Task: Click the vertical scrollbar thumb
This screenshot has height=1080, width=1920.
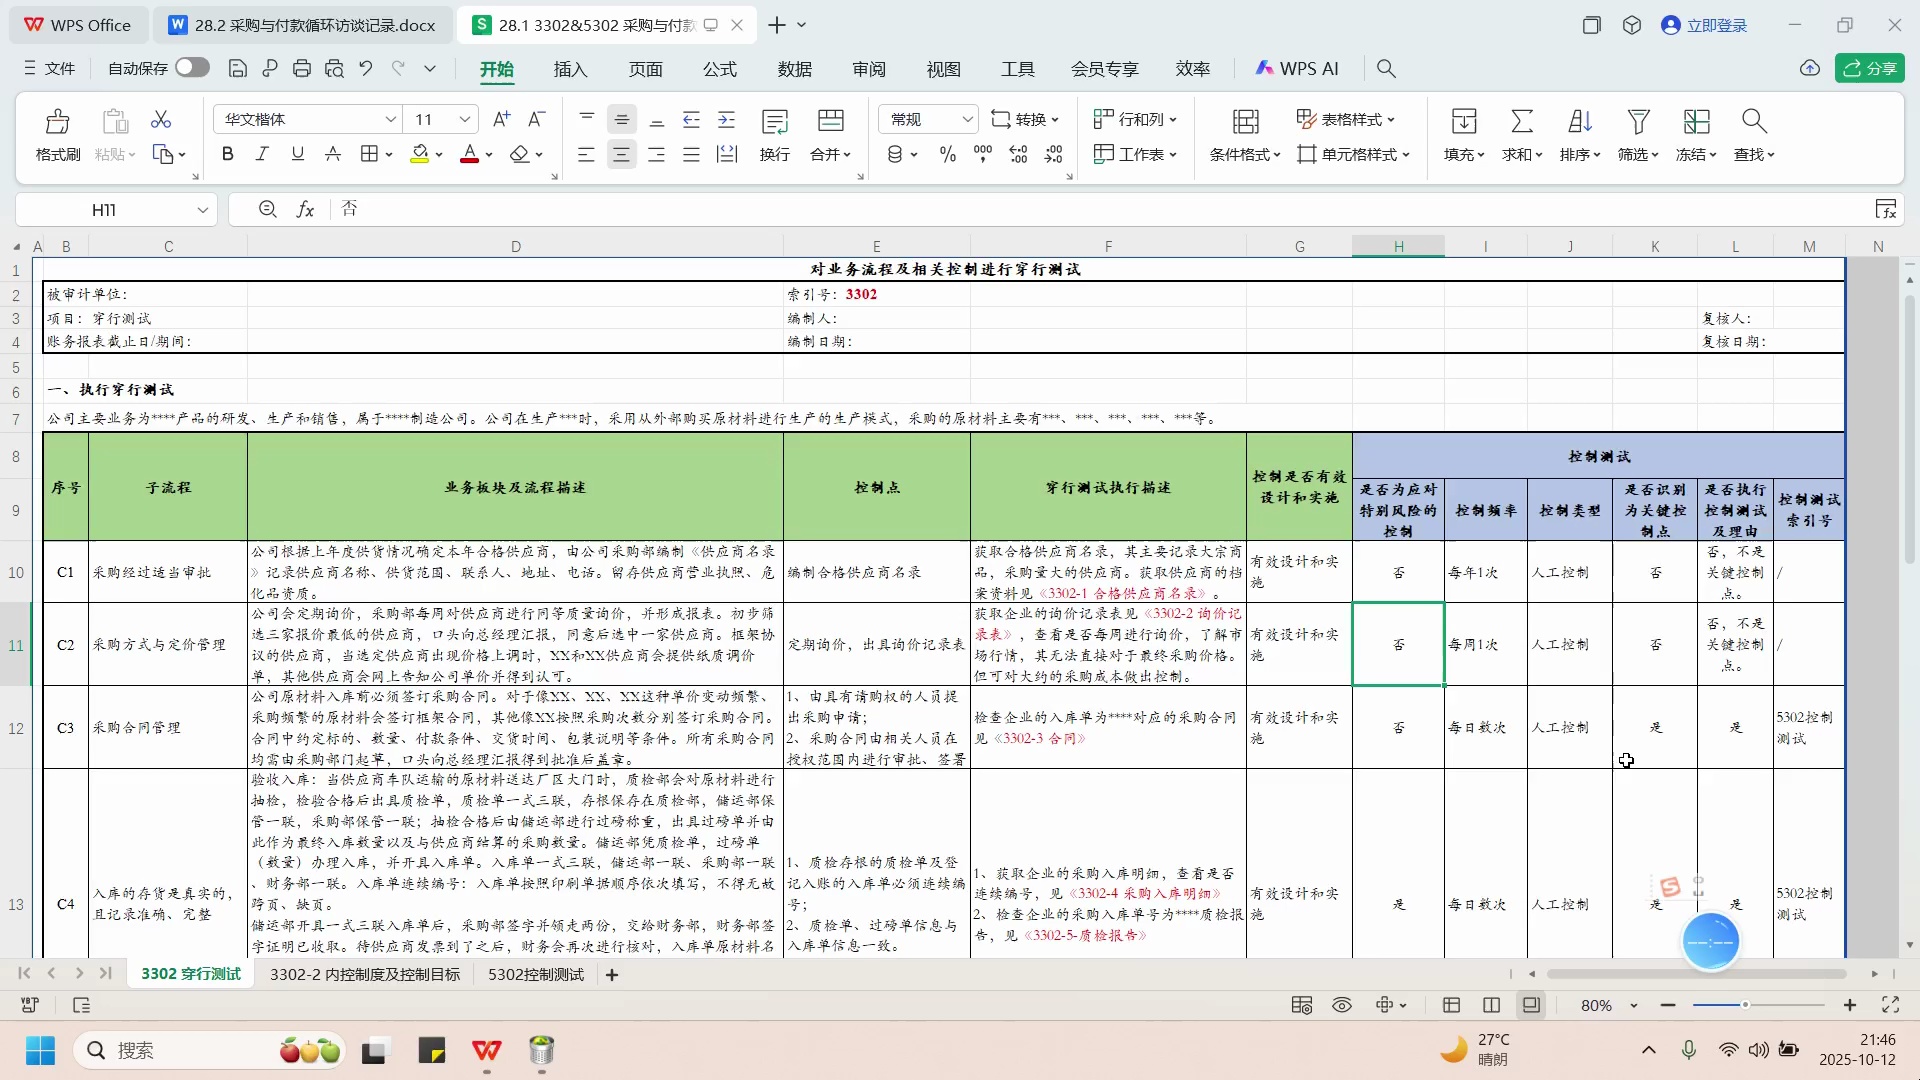Action: [x=1909, y=428]
